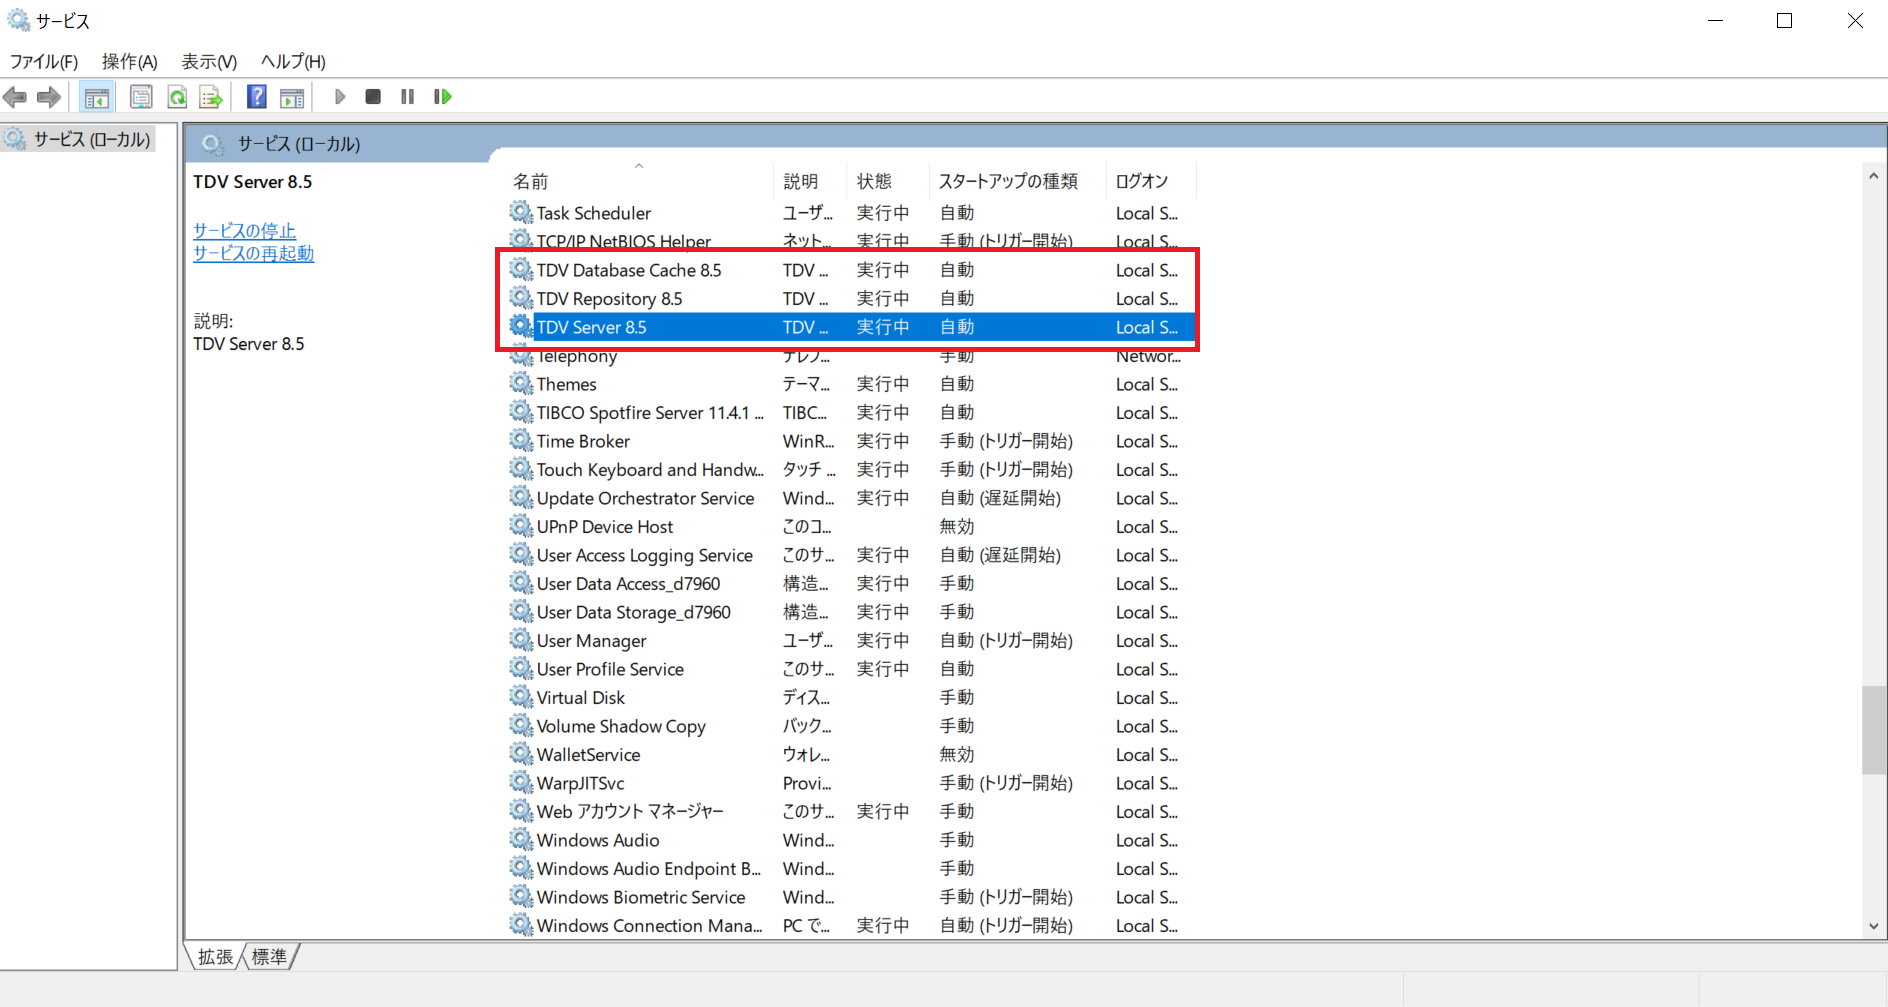Click gear icon of WalletService row
1888x1007 pixels.
coord(521,754)
